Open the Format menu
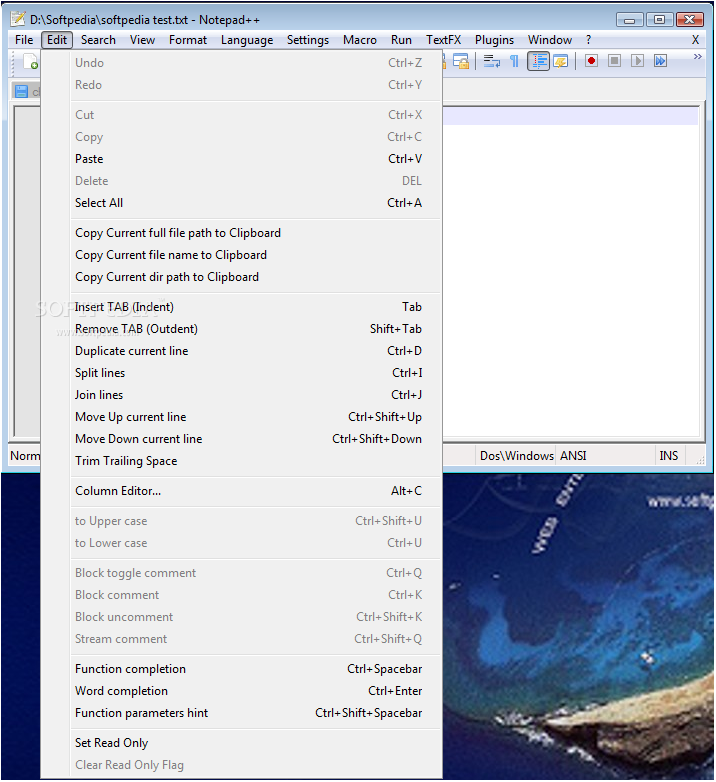716x782 pixels. coord(187,40)
